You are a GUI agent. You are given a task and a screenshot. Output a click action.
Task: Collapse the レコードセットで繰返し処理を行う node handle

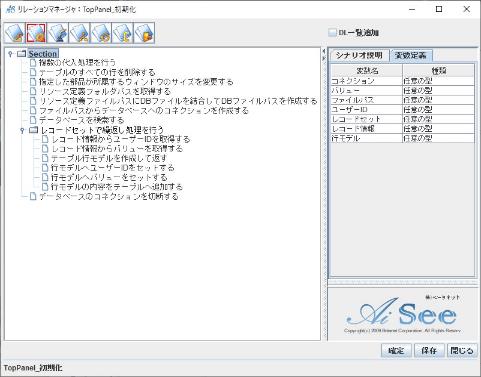pos(22,130)
